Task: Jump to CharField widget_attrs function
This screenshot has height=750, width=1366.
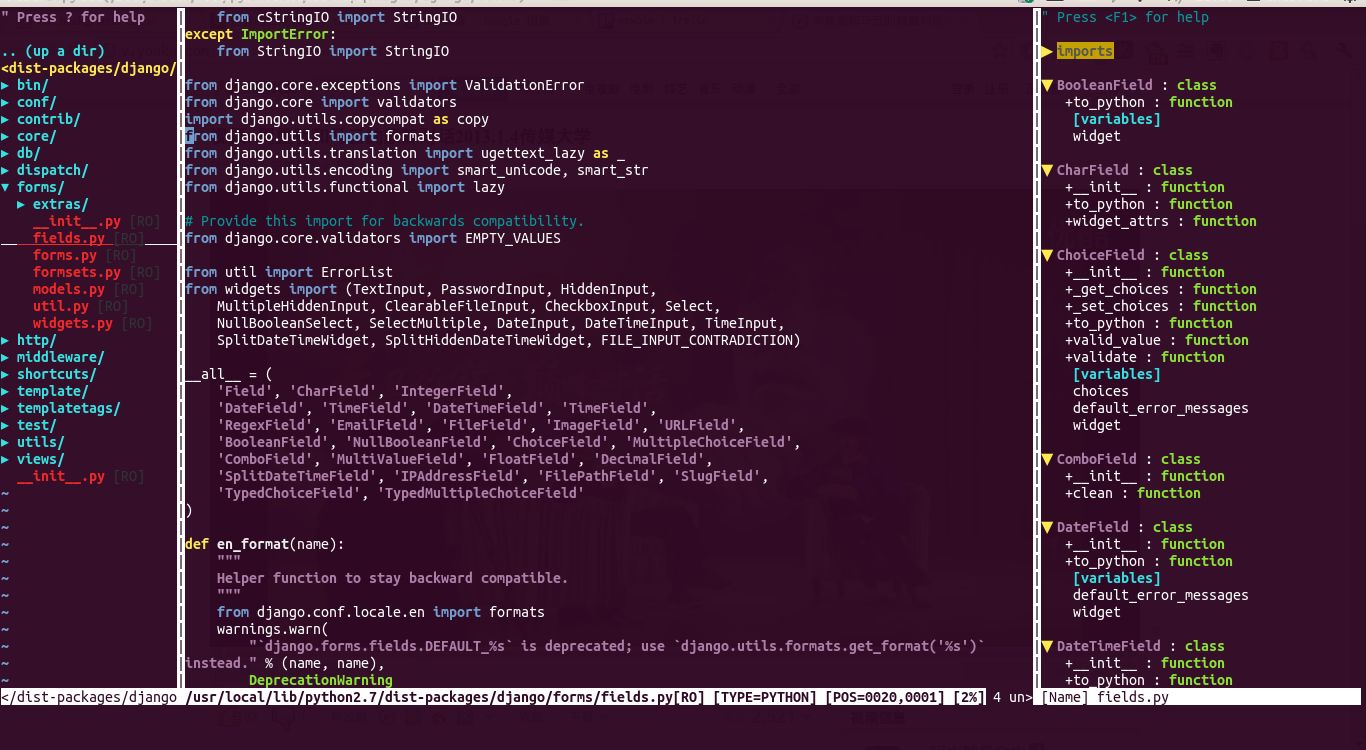Action: [x=1161, y=222]
